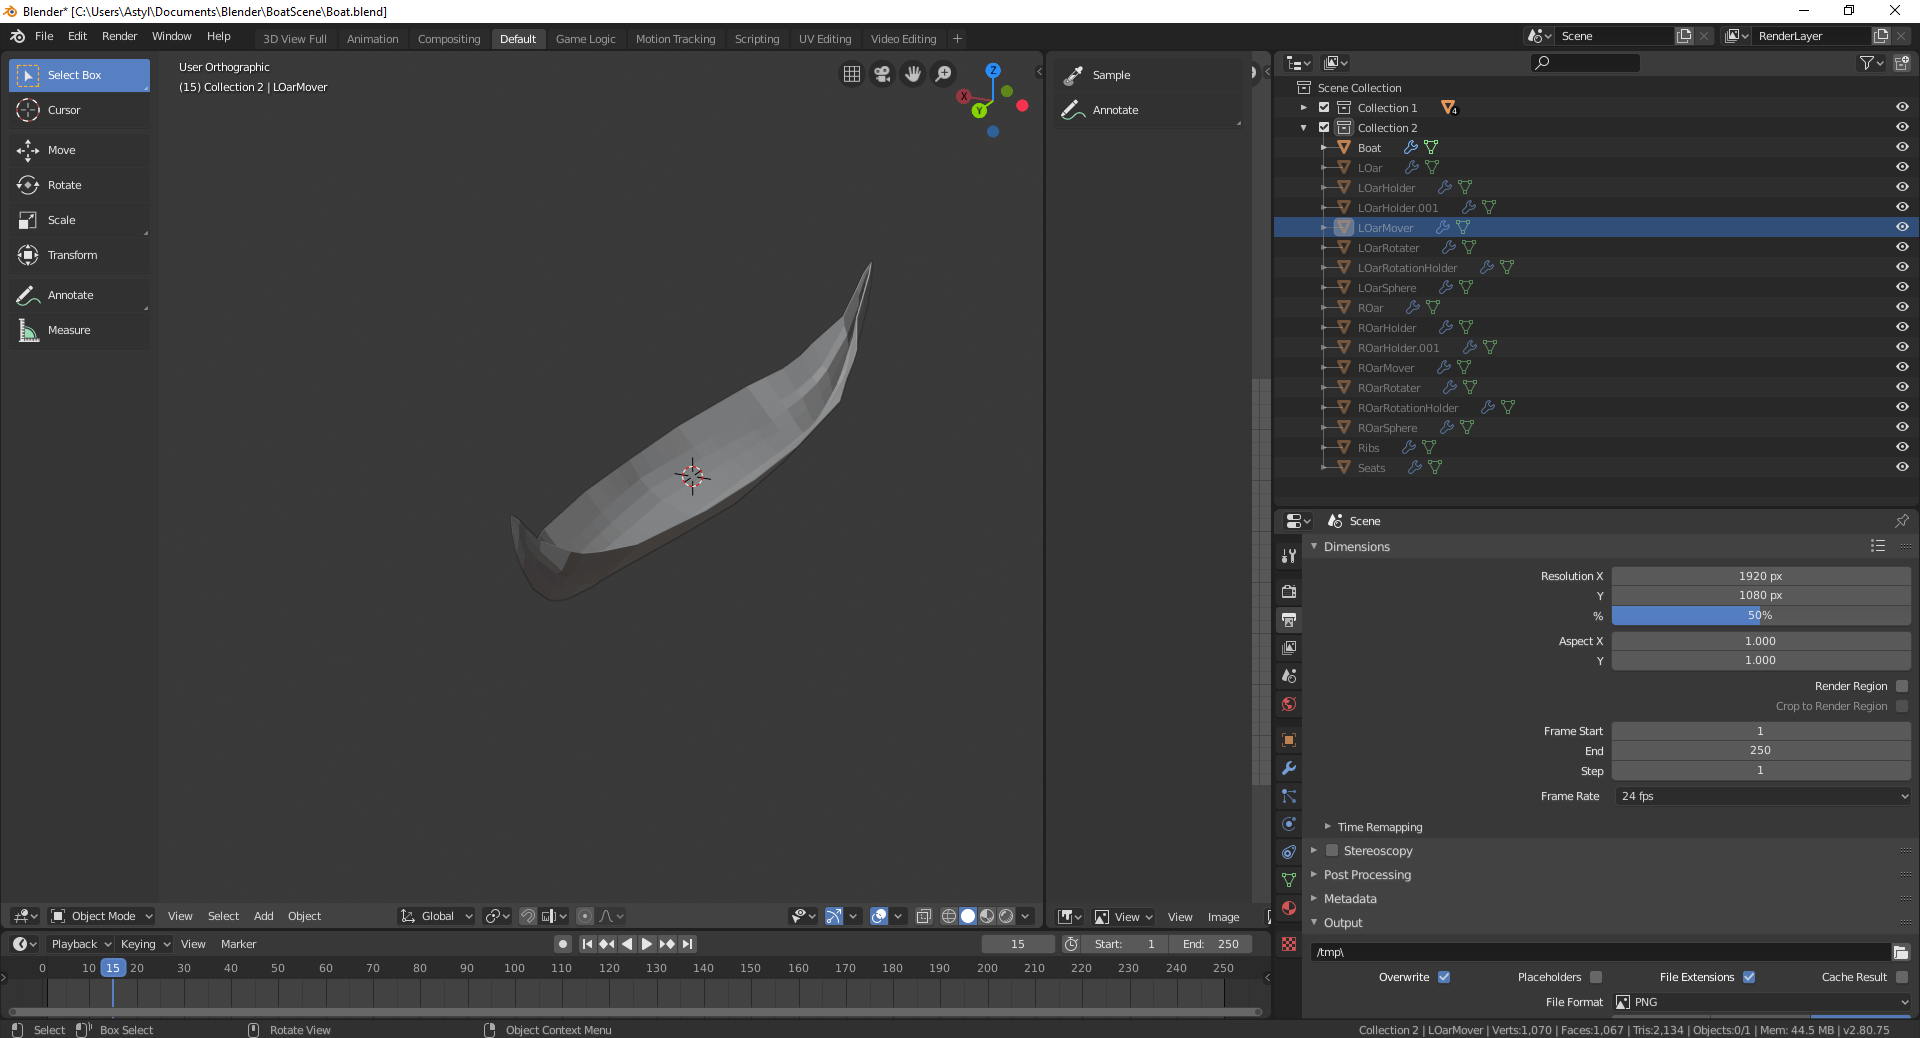
Task: Activate the Rotate tool
Action: pyautogui.click(x=64, y=185)
